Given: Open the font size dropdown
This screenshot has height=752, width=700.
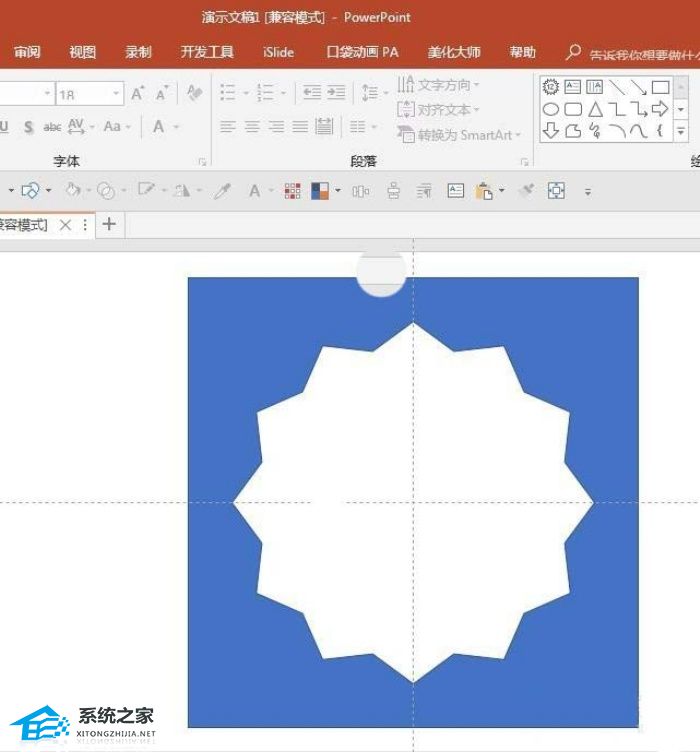Looking at the screenshot, I should pyautogui.click(x=116, y=93).
